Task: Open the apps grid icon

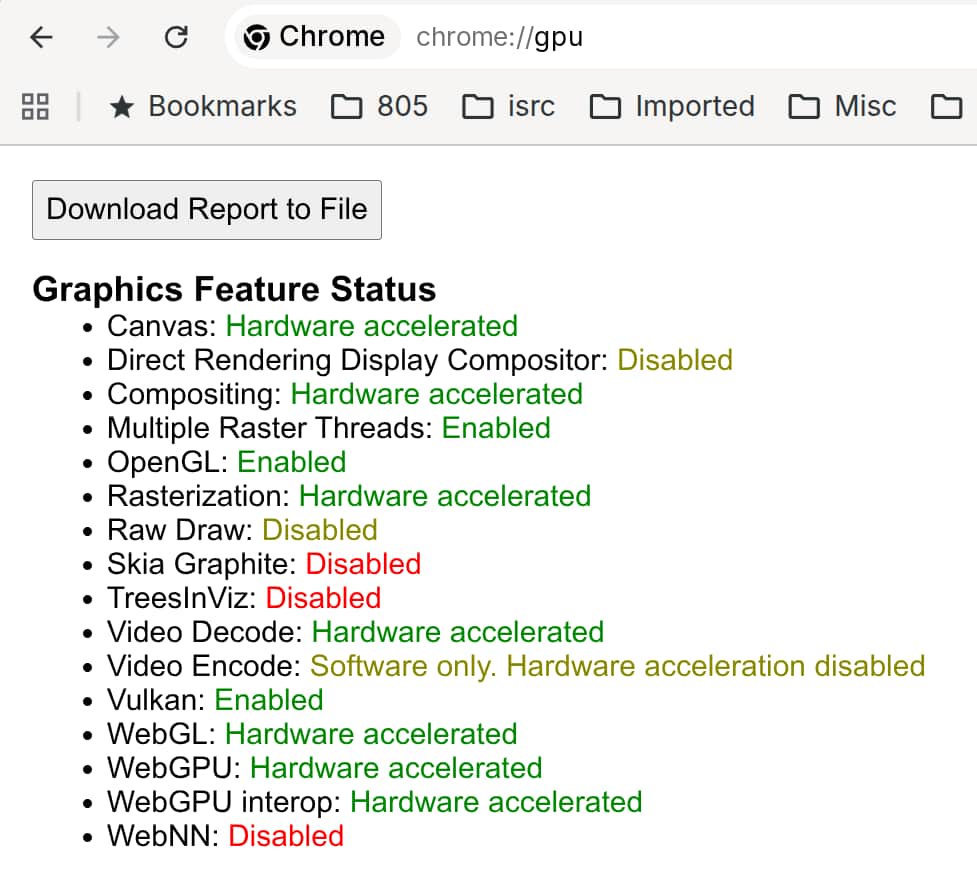Action: click(x=35, y=107)
